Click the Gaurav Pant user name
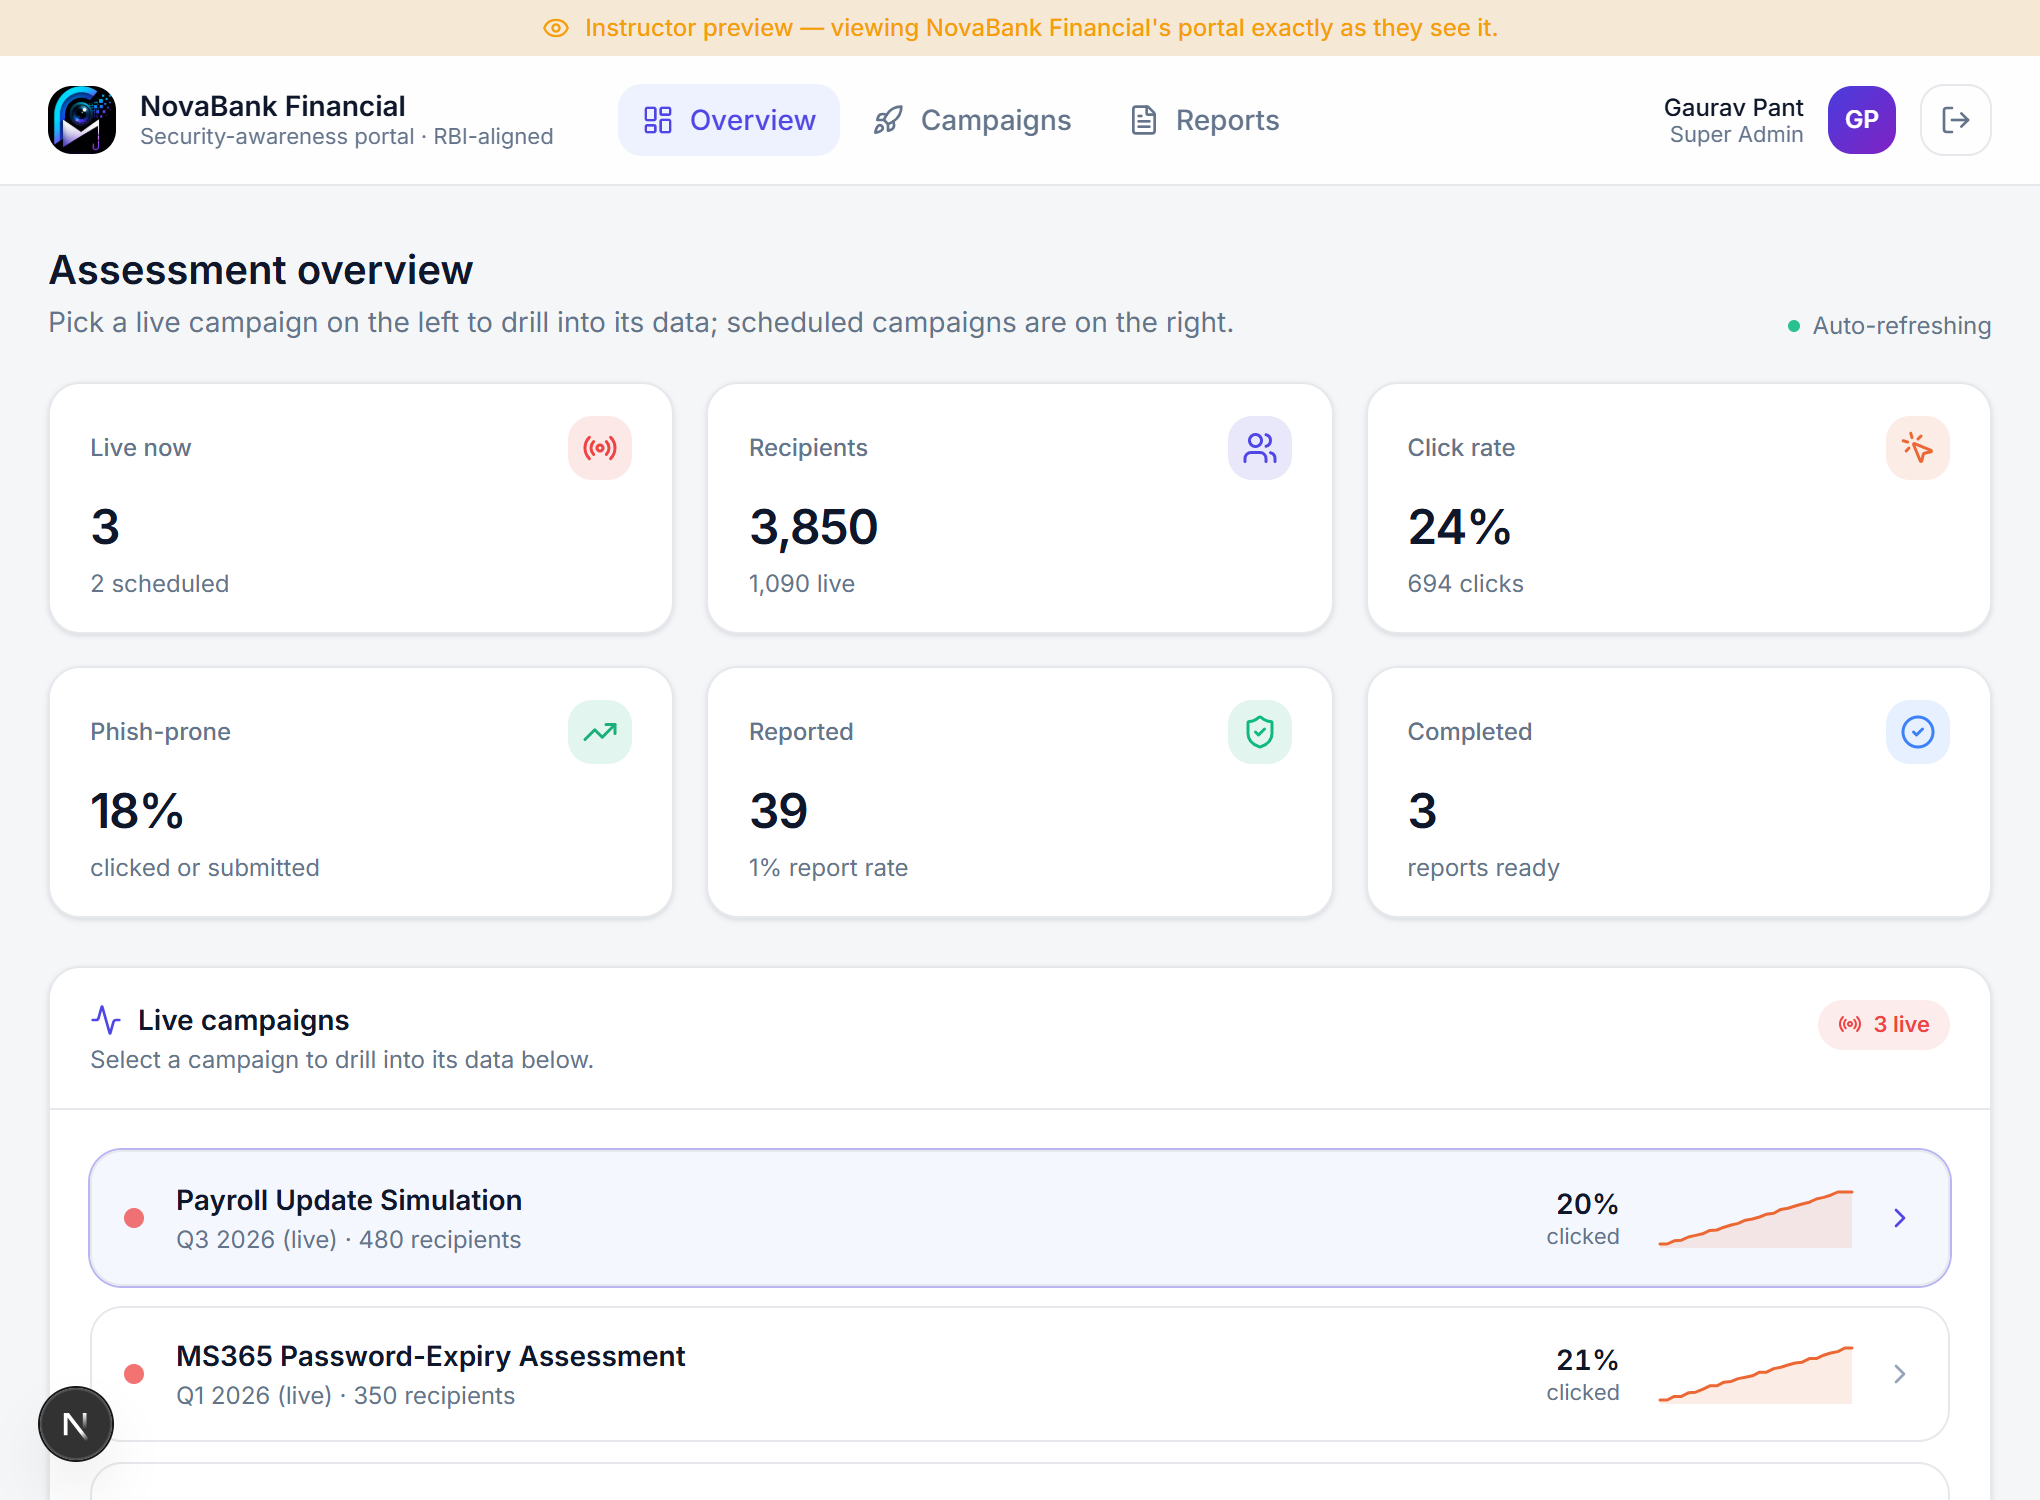This screenshot has height=1500, width=2040. (1734, 107)
